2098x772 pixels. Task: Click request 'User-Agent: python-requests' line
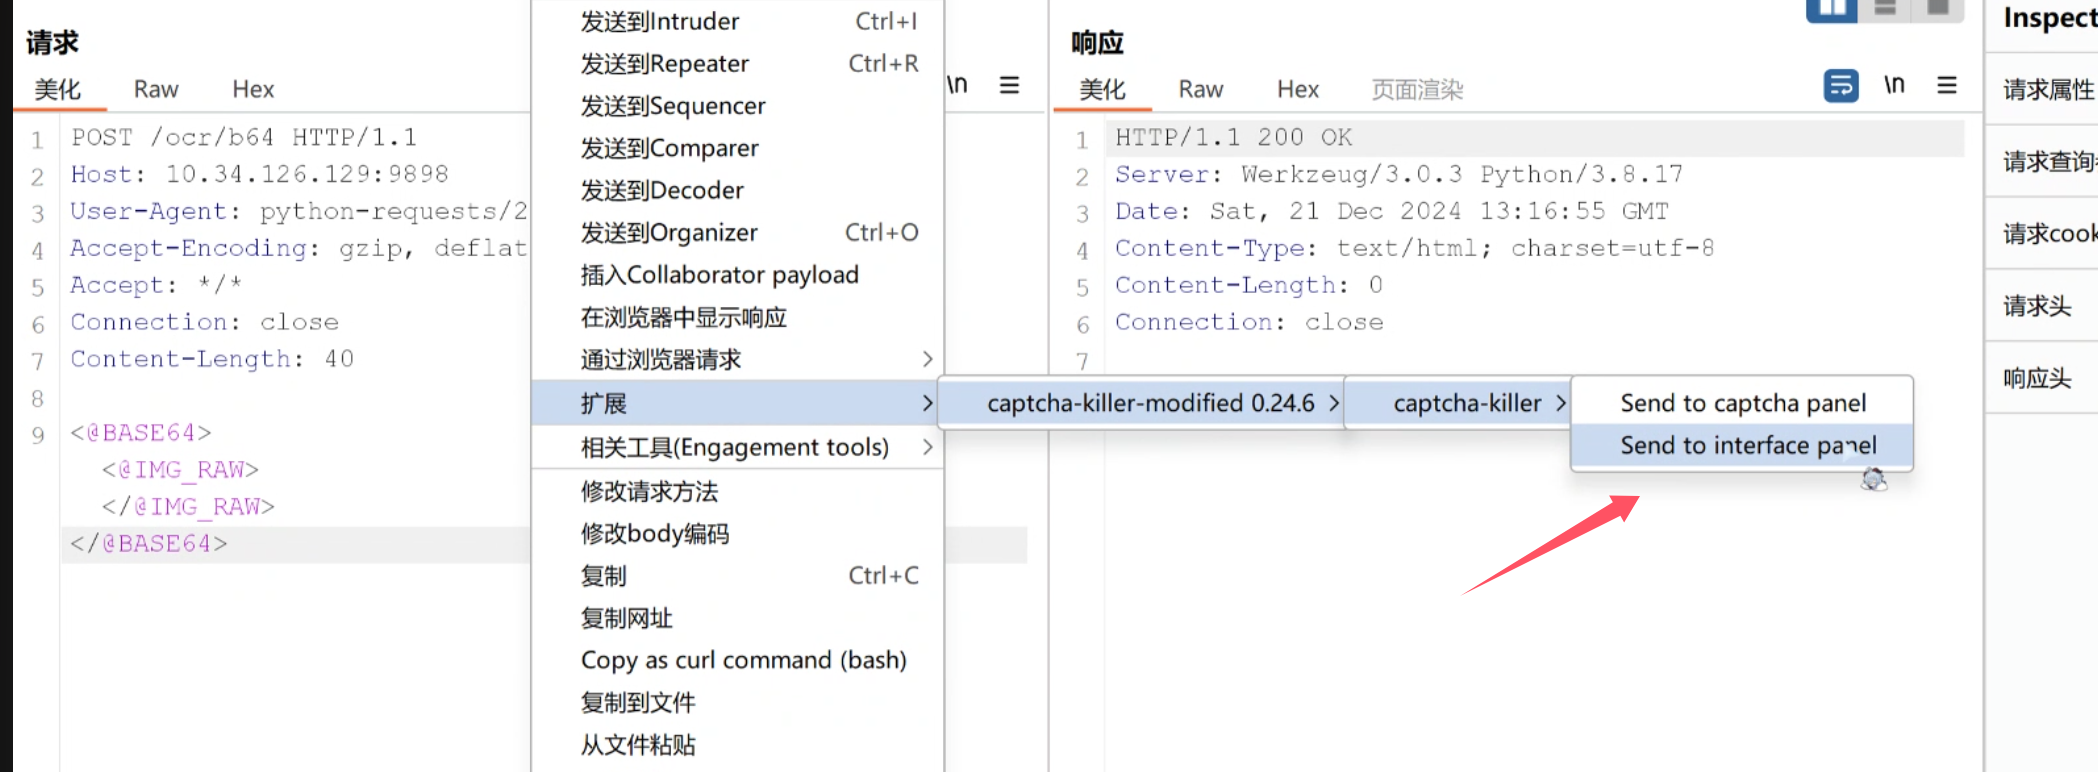[x=298, y=211]
